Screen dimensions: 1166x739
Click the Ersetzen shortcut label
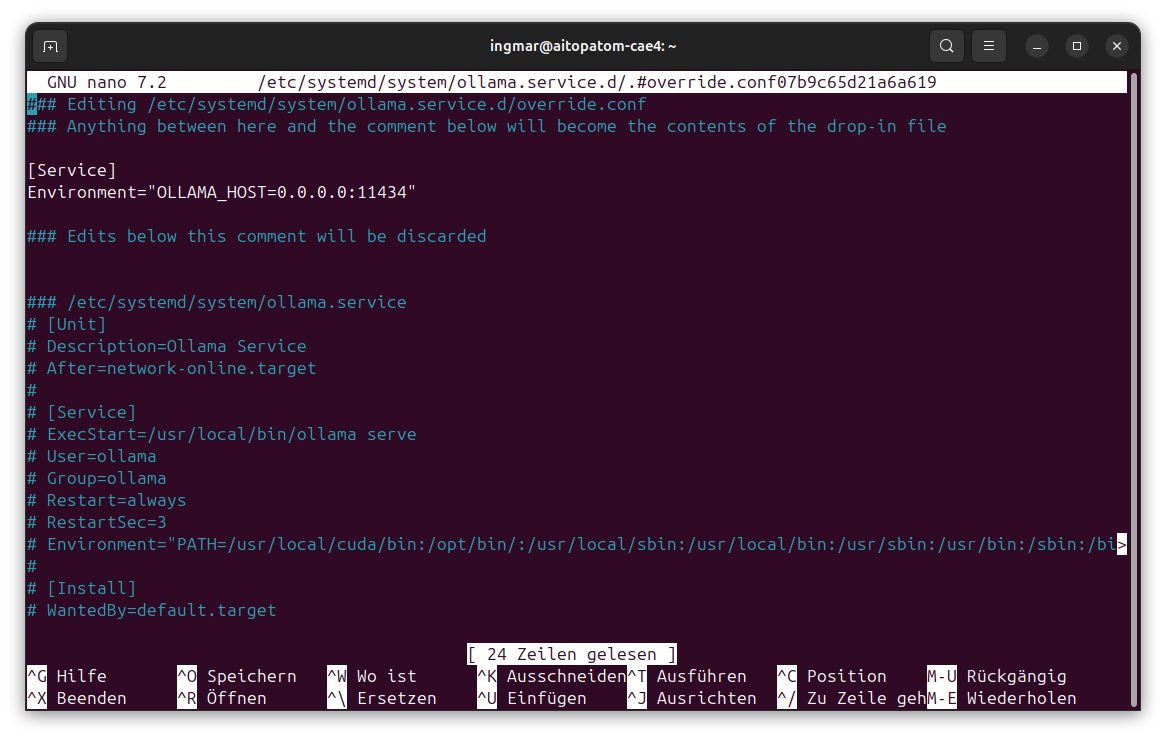[396, 698]
